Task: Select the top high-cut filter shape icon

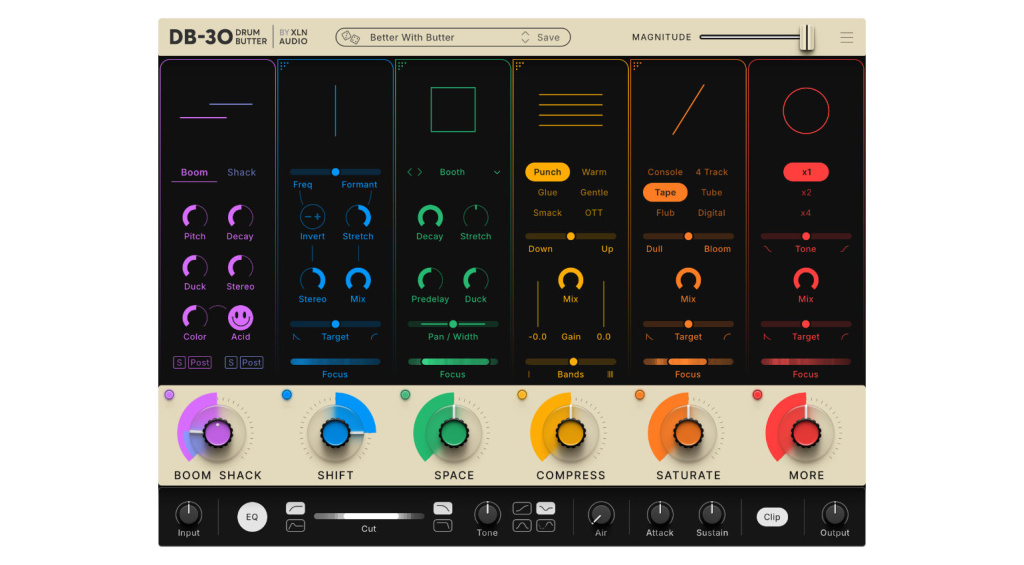Action: (443, 509)
